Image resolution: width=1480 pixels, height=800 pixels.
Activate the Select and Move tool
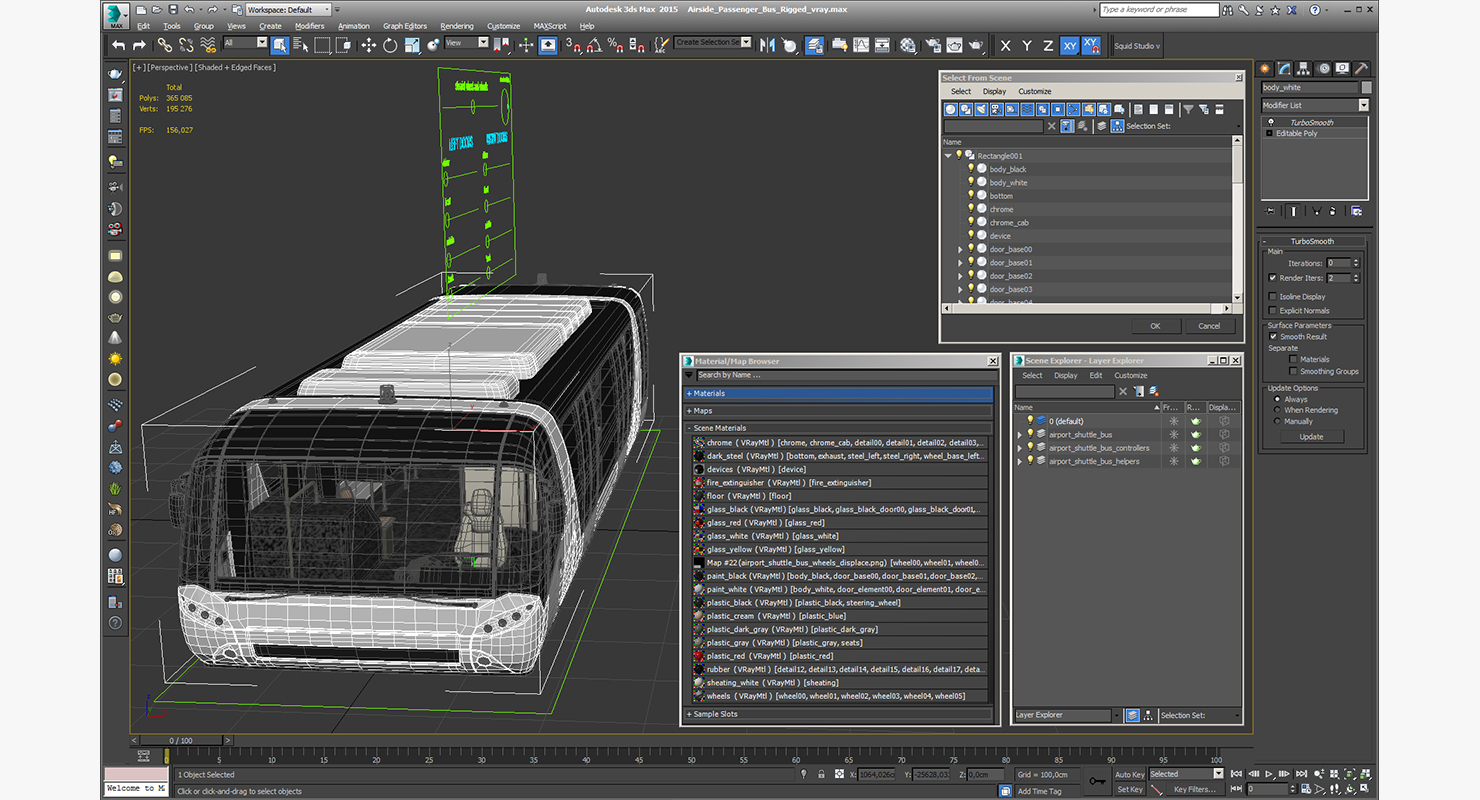pyautogui.click(x=368, y=45)
